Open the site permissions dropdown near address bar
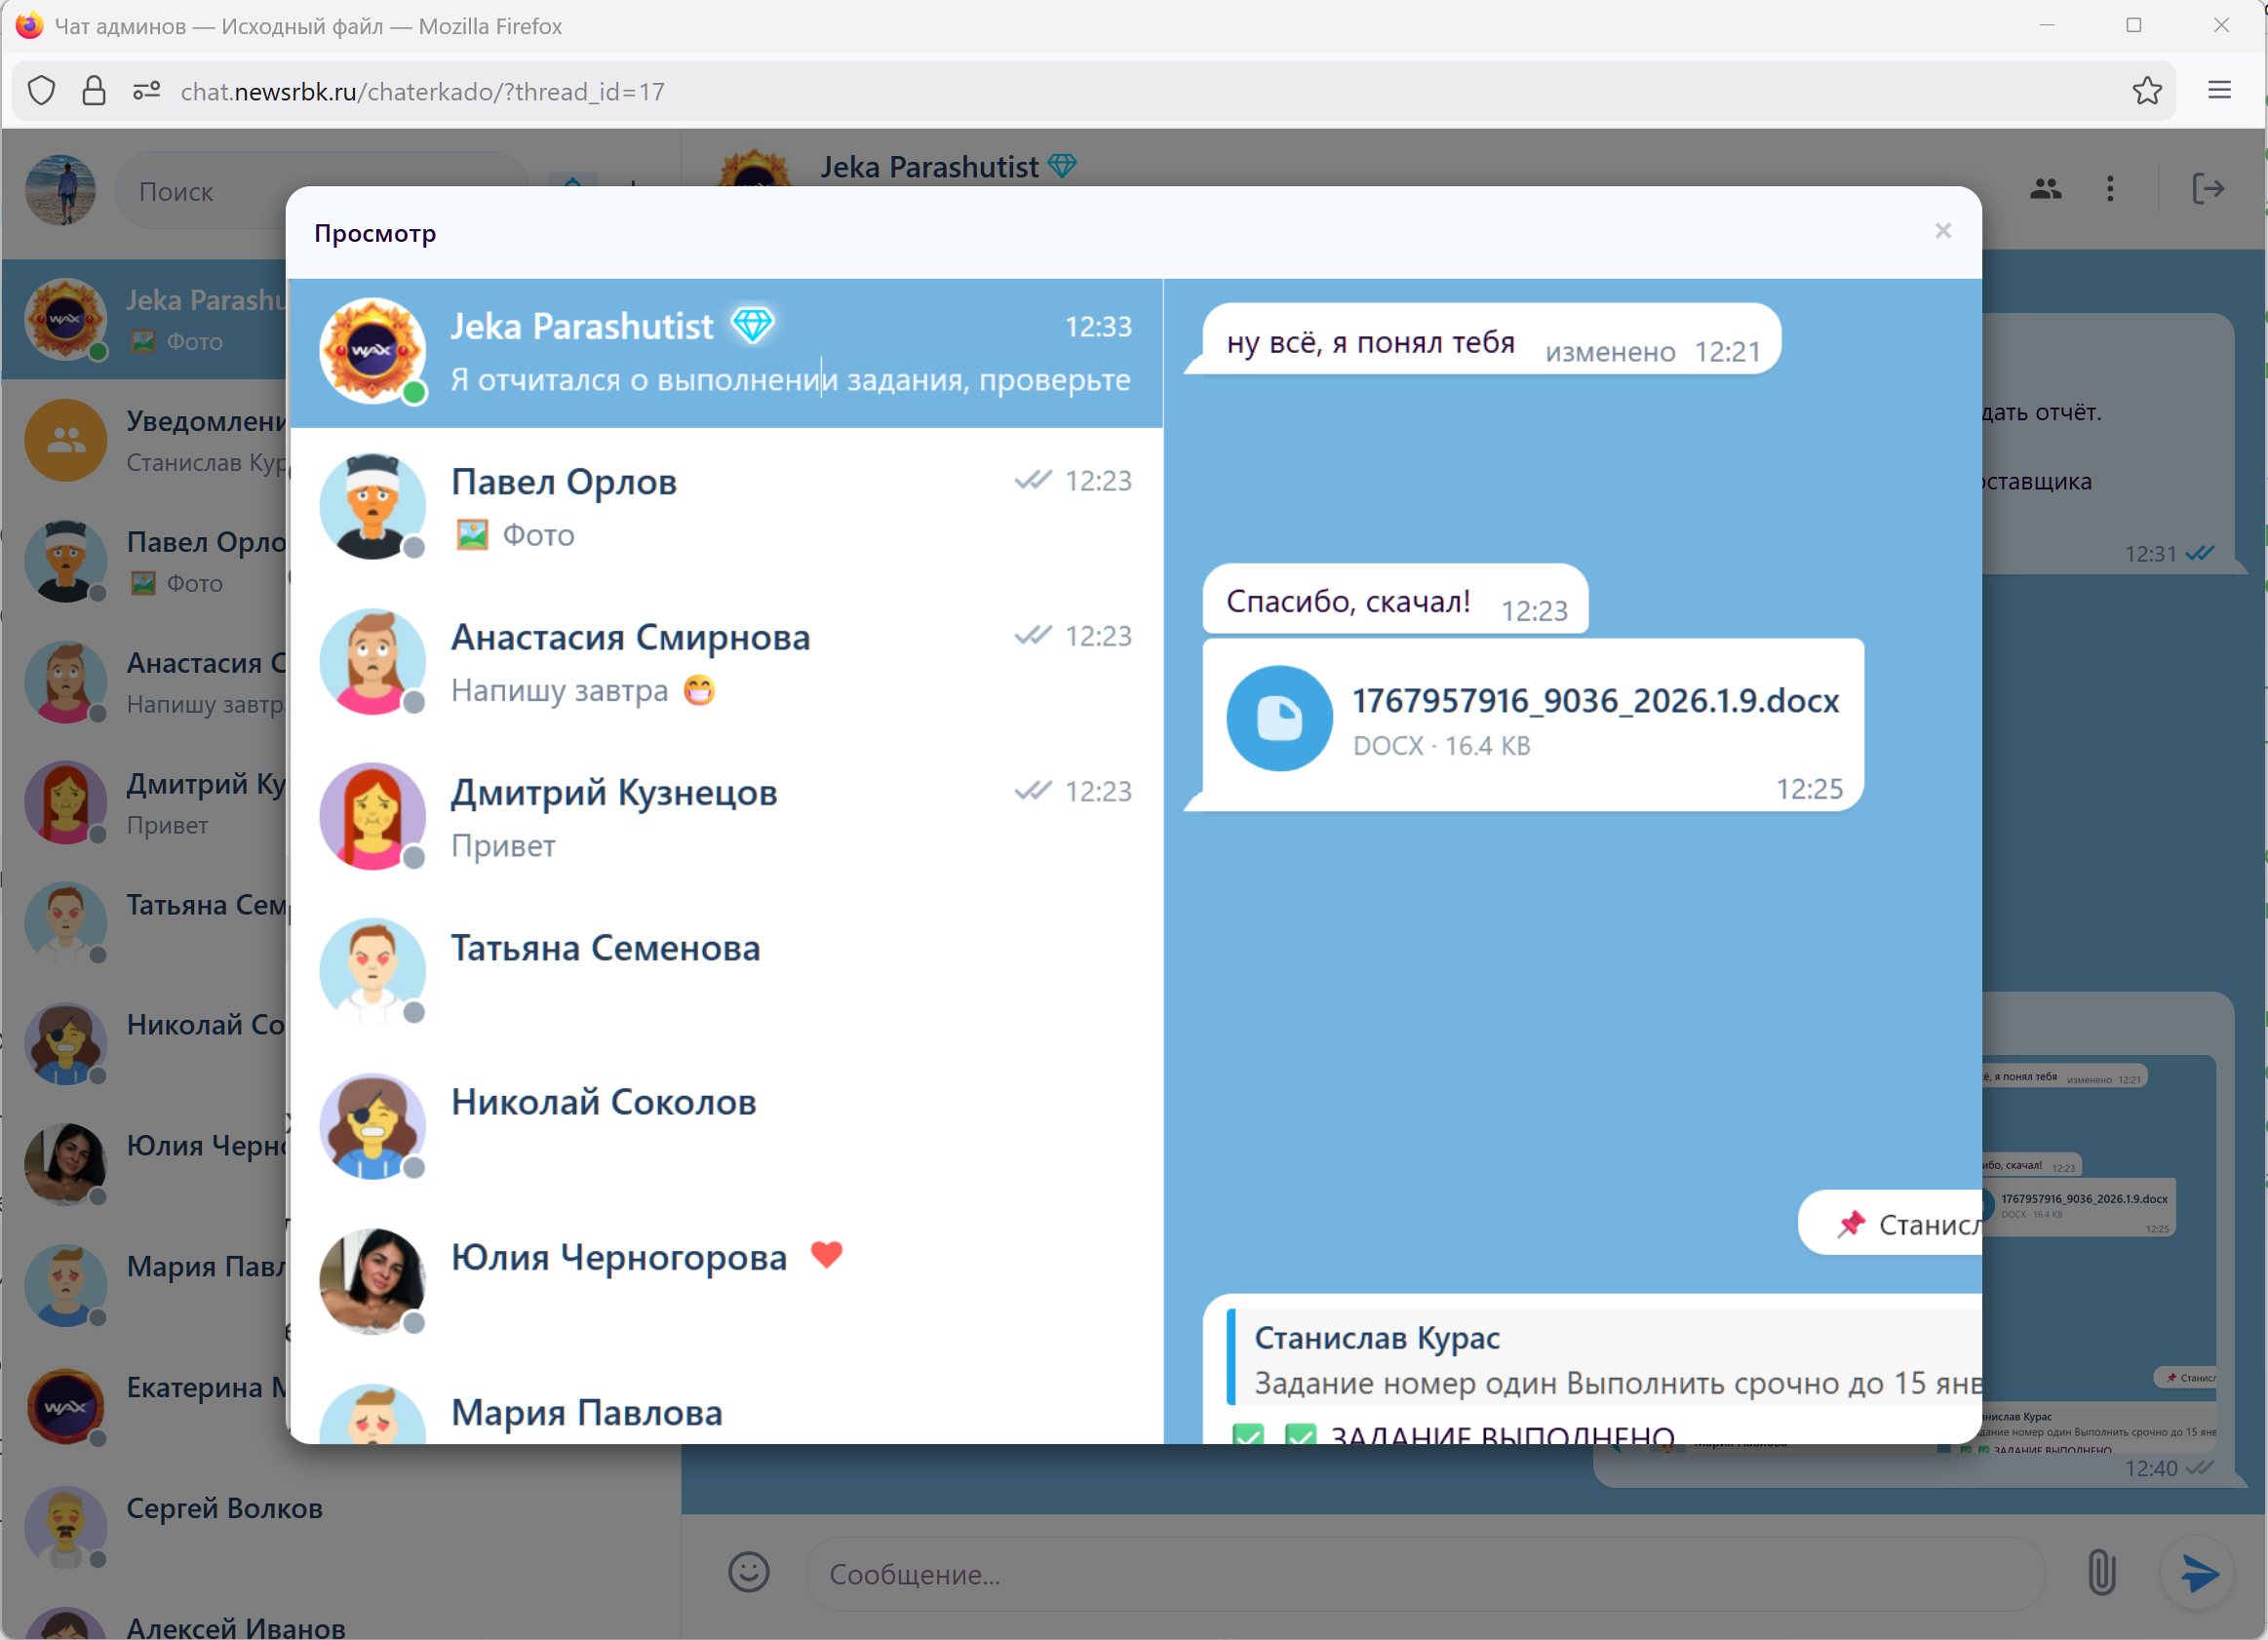Screen dimensions: 2268x1640 (x=145, y=90)
